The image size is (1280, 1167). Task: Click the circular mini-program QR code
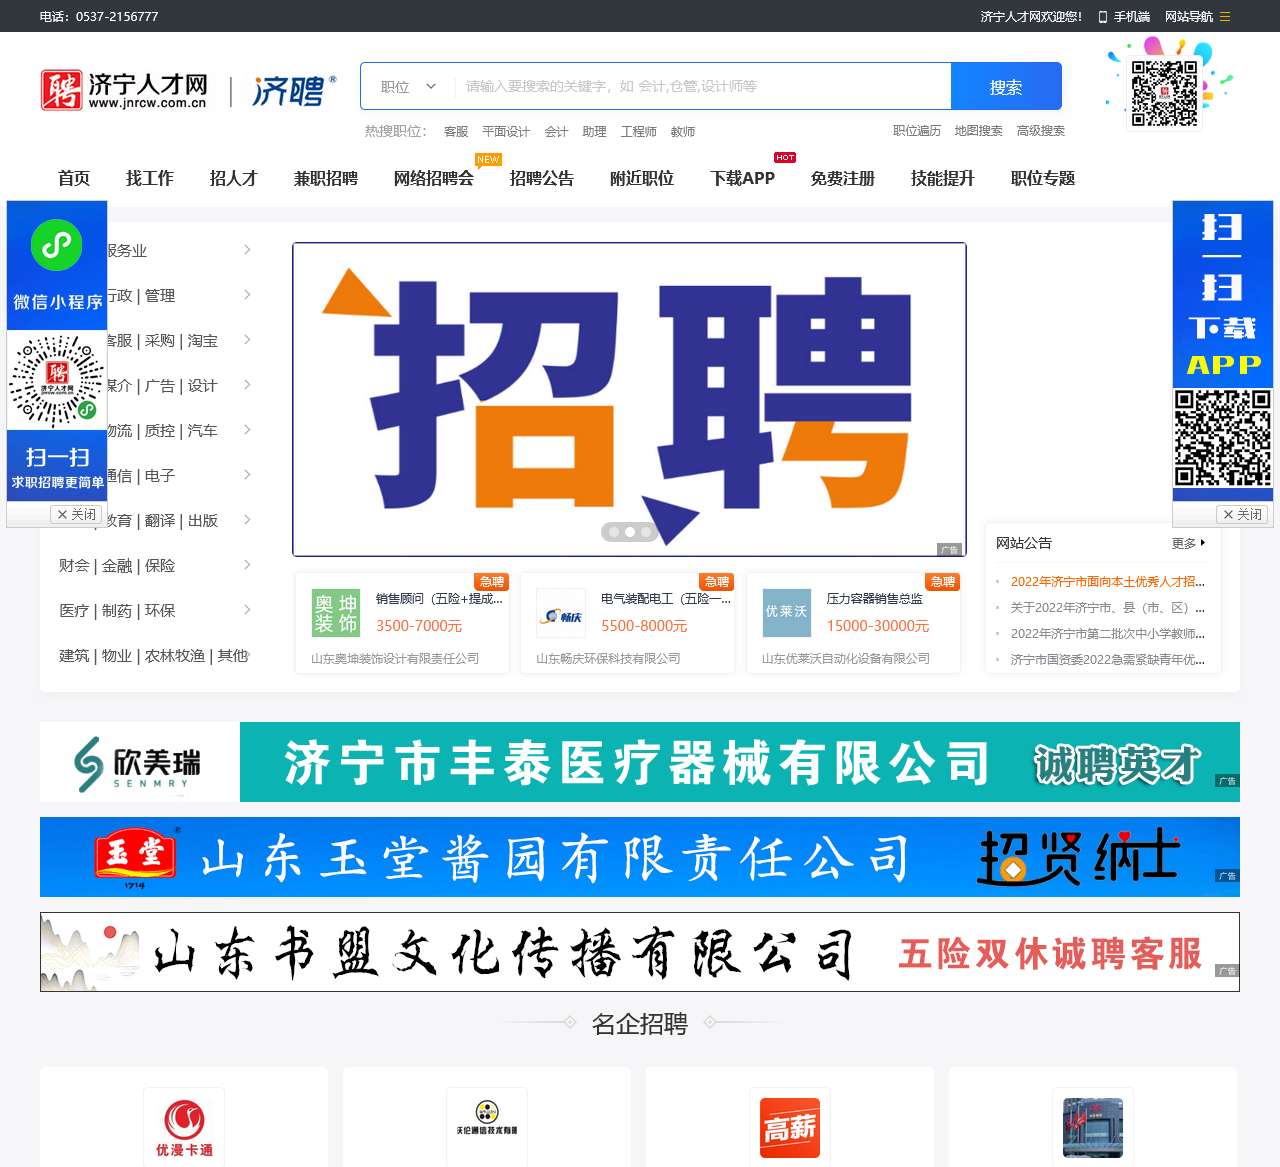[x=57, y=381]
